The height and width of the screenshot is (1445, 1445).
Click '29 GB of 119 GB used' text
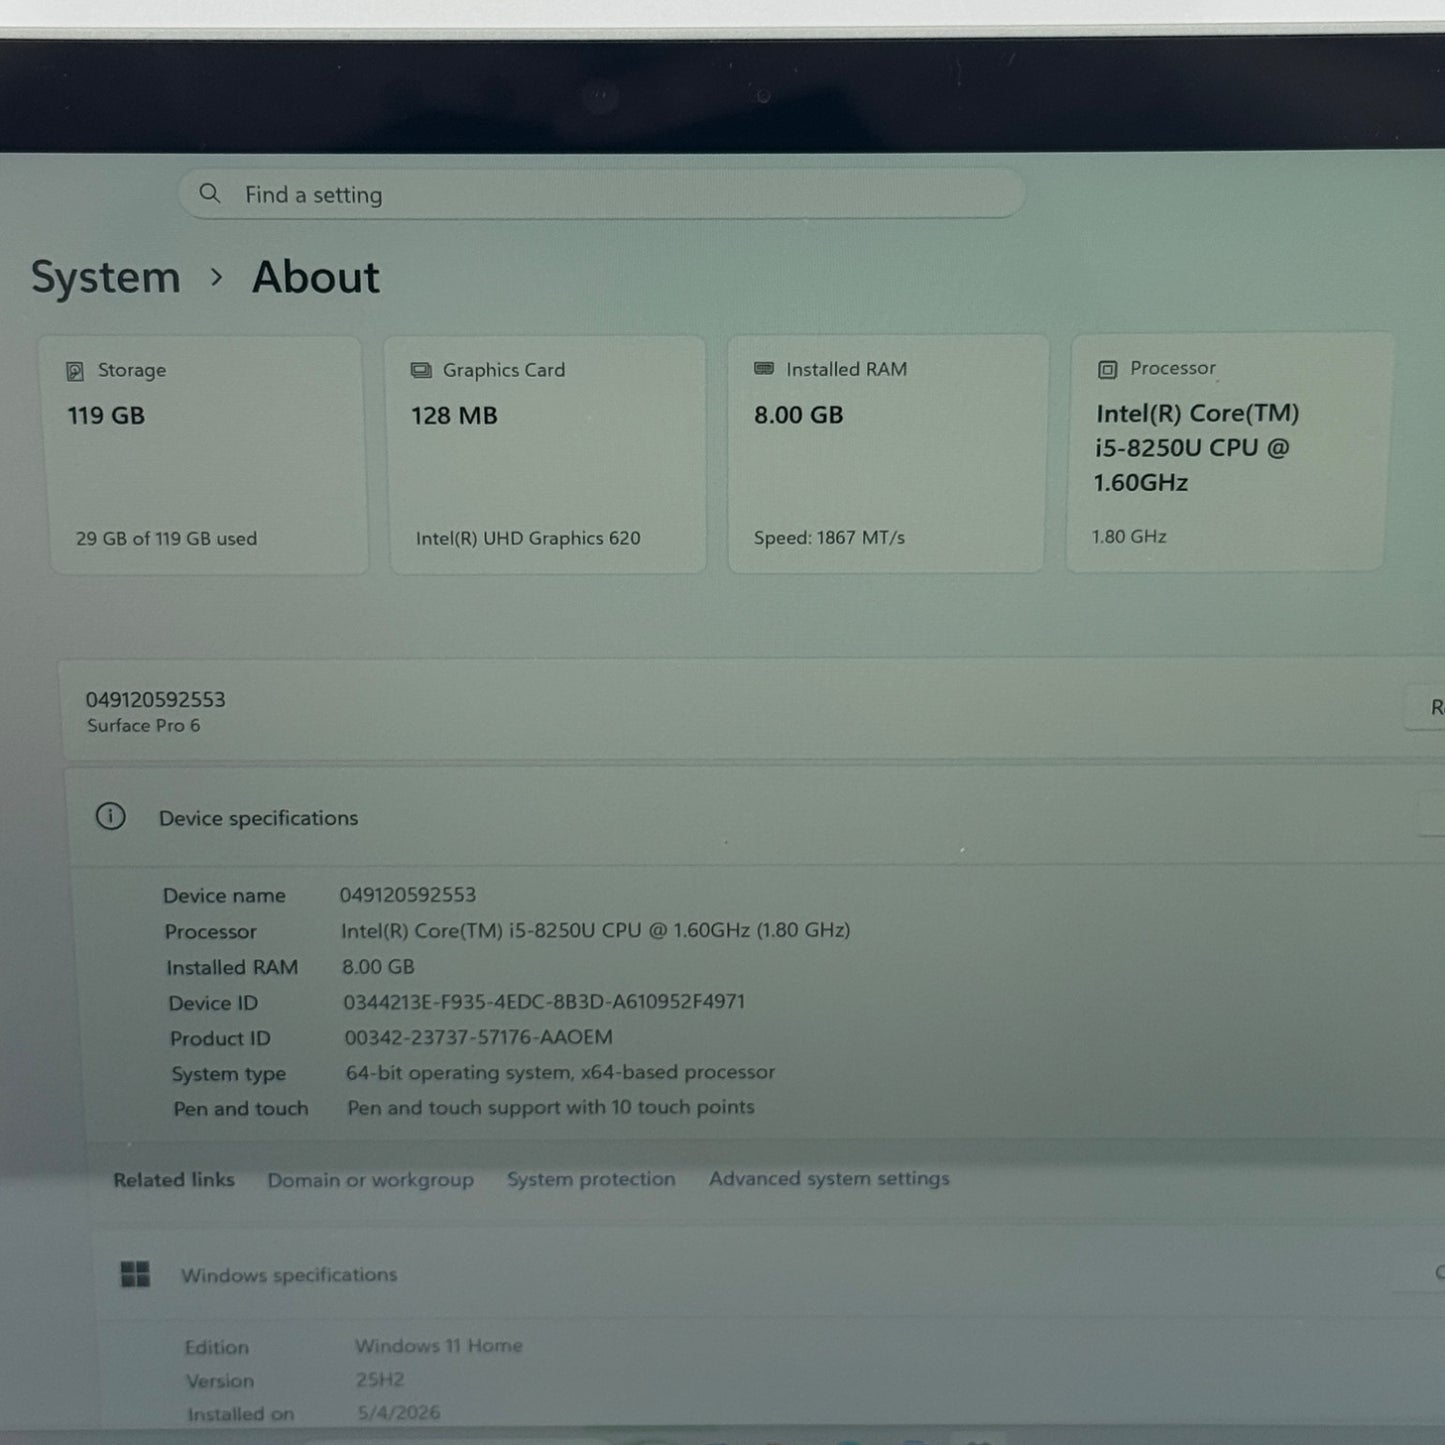pos(166,538)
